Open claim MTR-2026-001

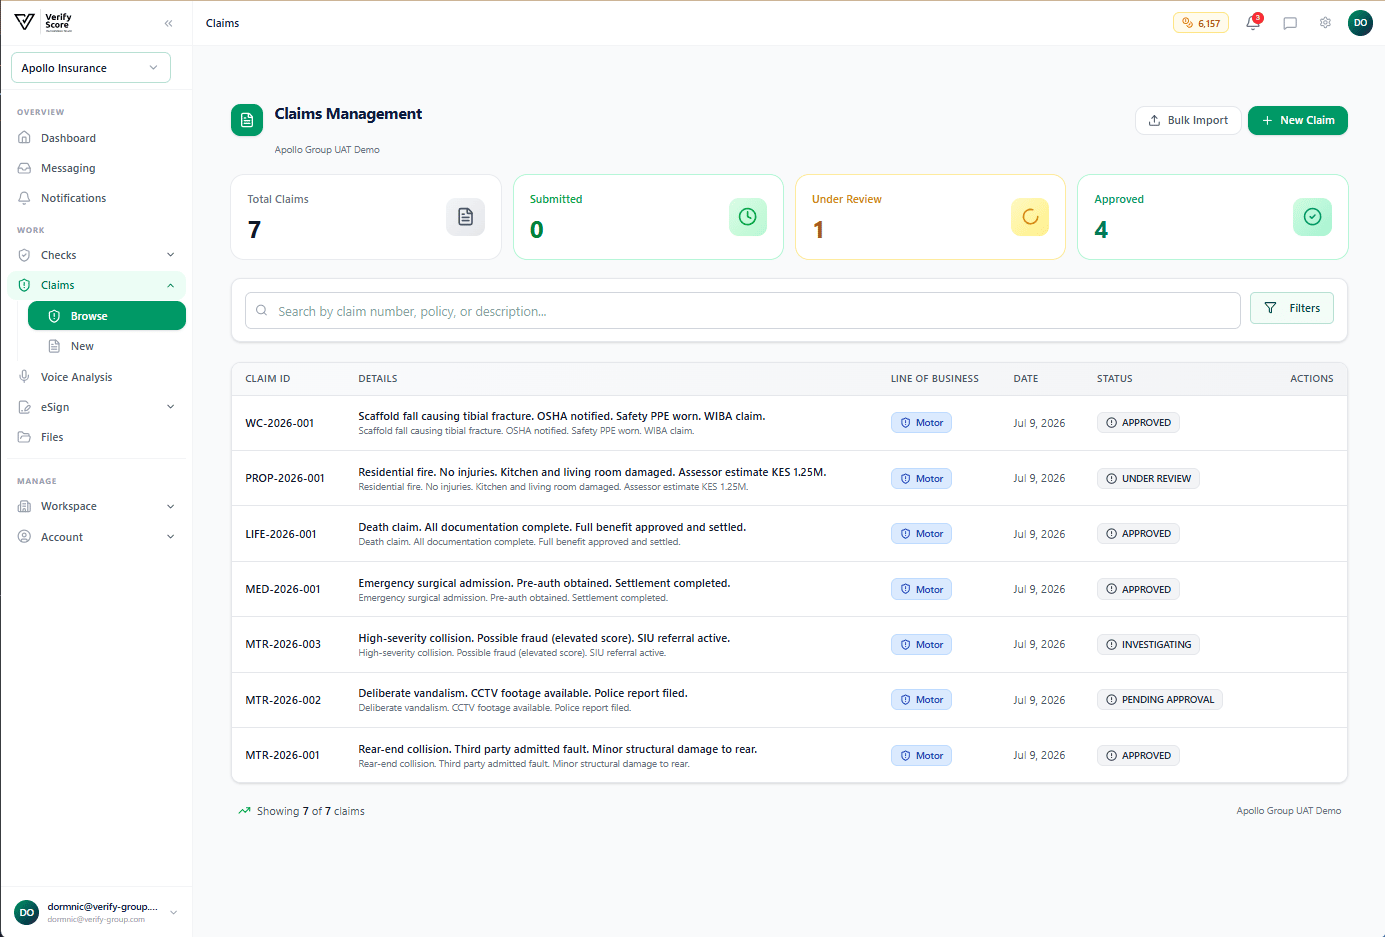click(x=283, y=755)
